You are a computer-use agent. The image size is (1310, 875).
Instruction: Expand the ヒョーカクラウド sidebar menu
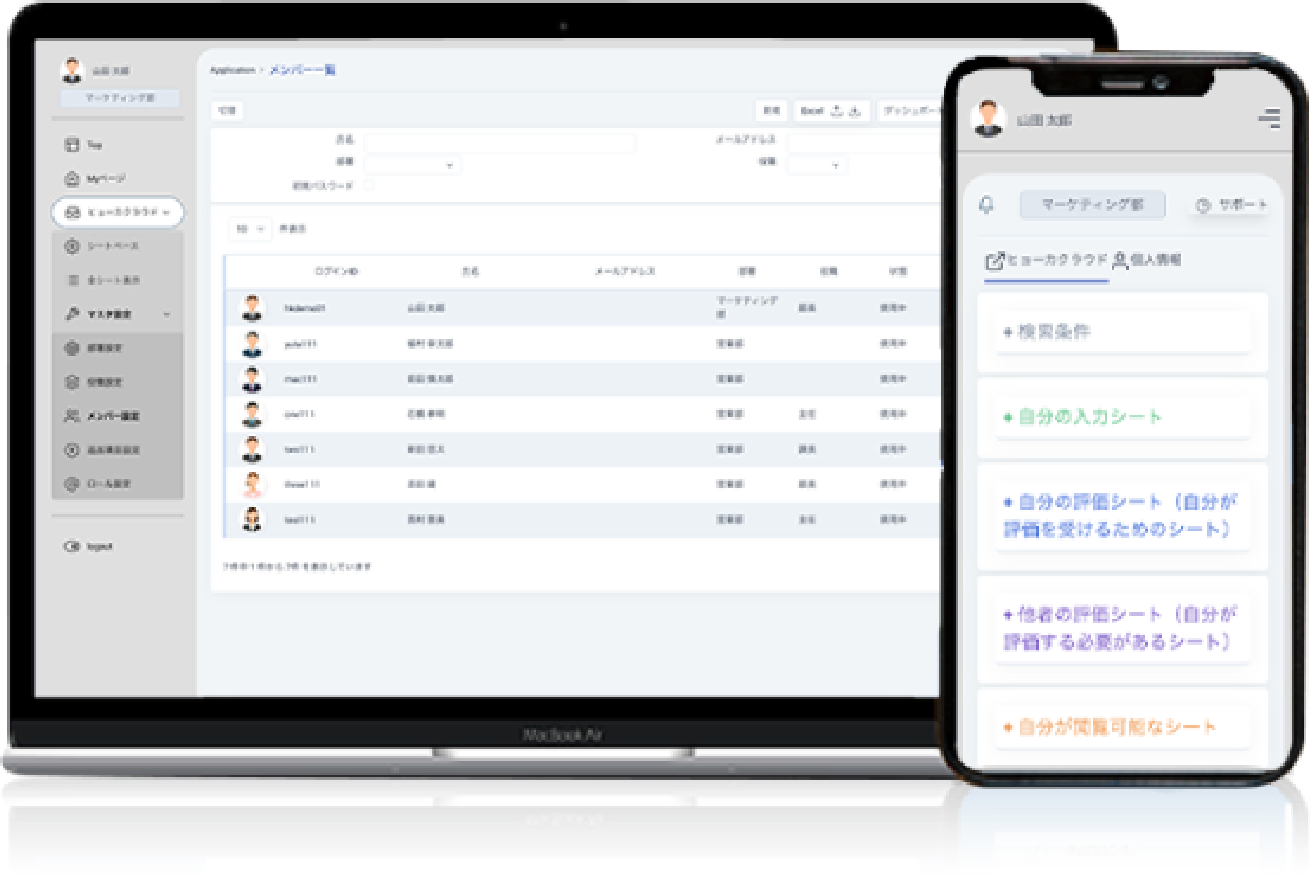(x=117, y=211)
